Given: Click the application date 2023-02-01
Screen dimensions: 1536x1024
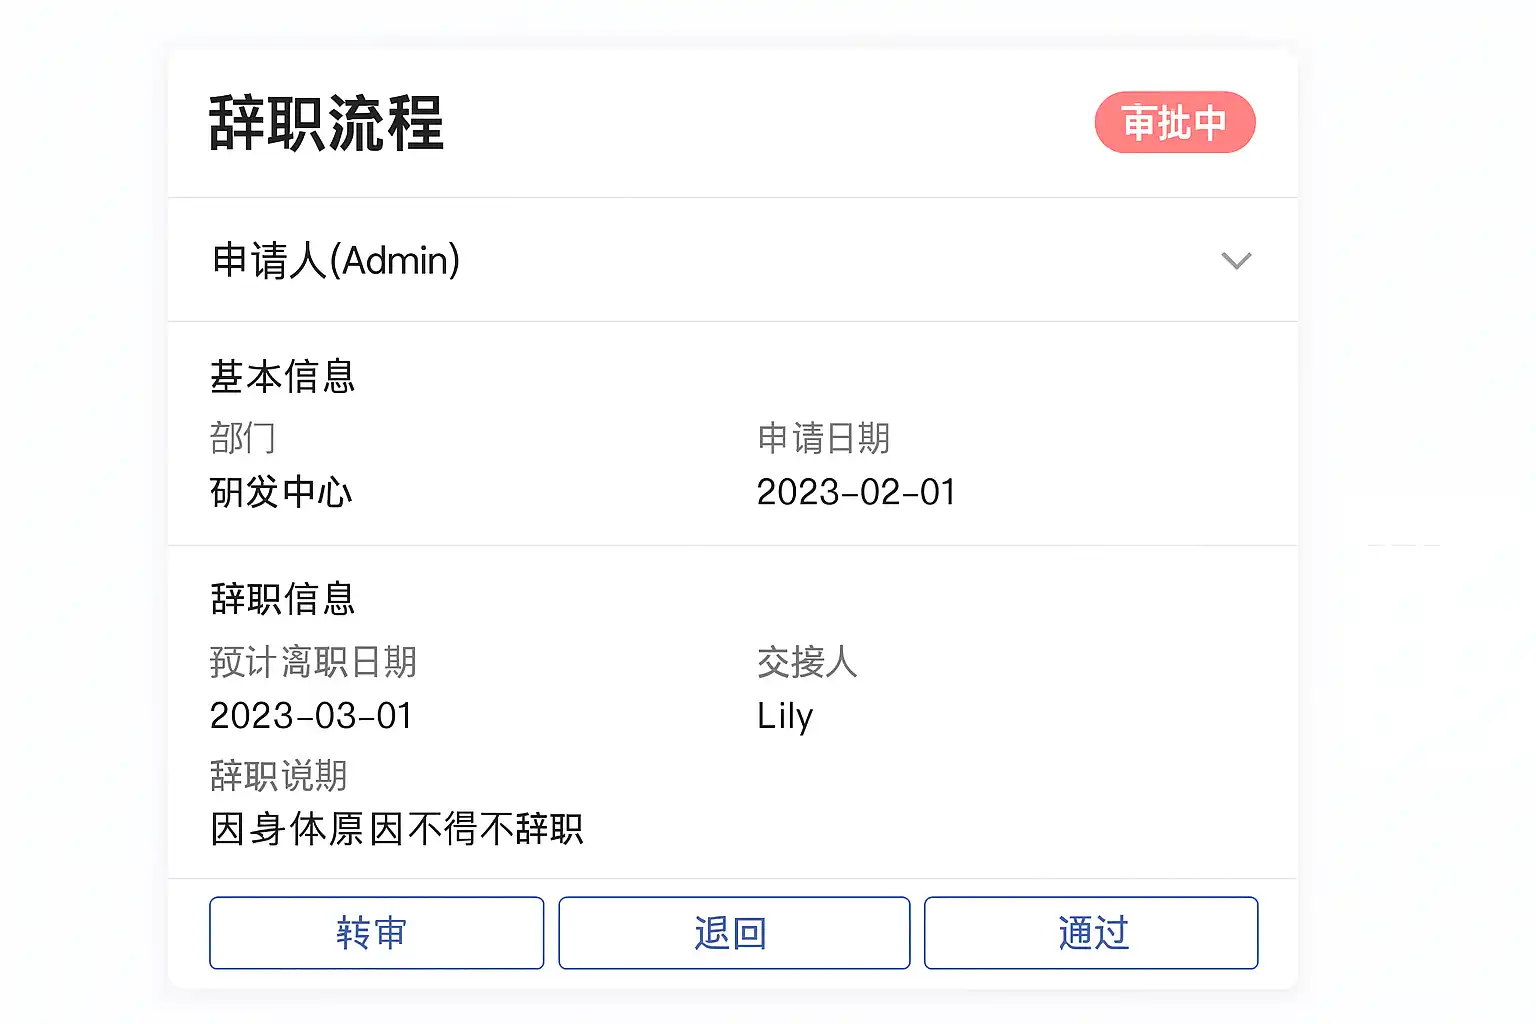Looking at the screenshot, I should click(x=856, y=492).
